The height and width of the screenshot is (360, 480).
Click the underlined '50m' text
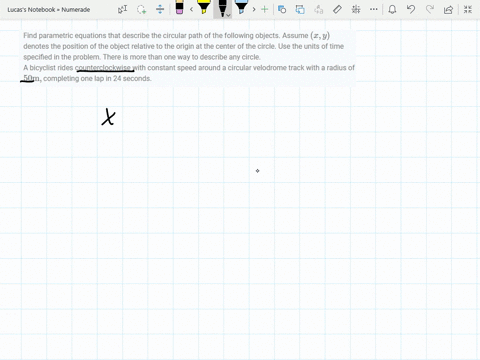coord(31,78)
